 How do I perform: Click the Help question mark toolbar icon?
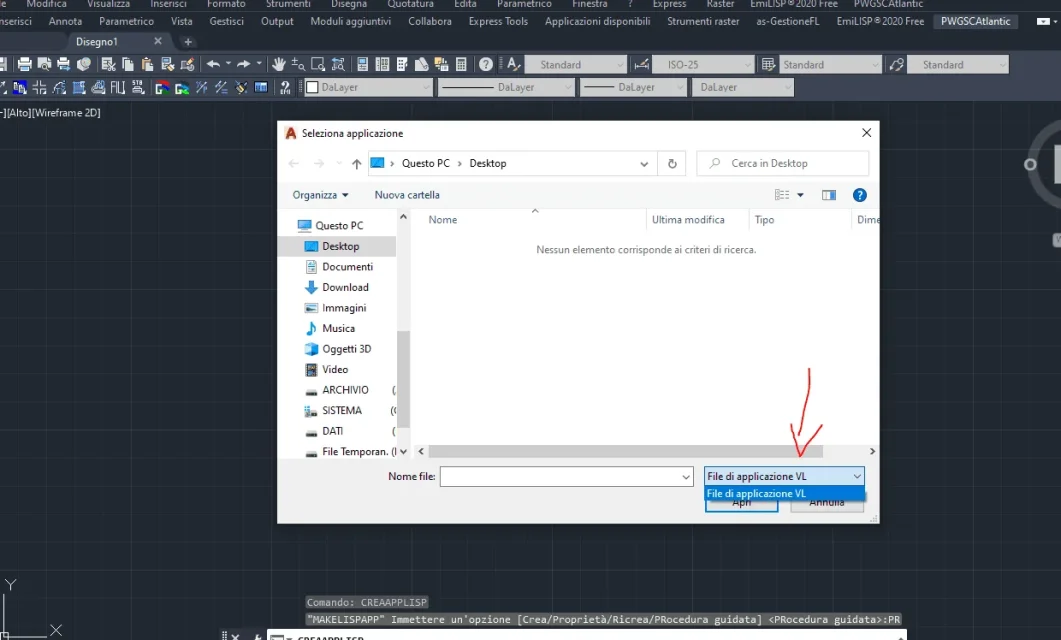point(486,64)
